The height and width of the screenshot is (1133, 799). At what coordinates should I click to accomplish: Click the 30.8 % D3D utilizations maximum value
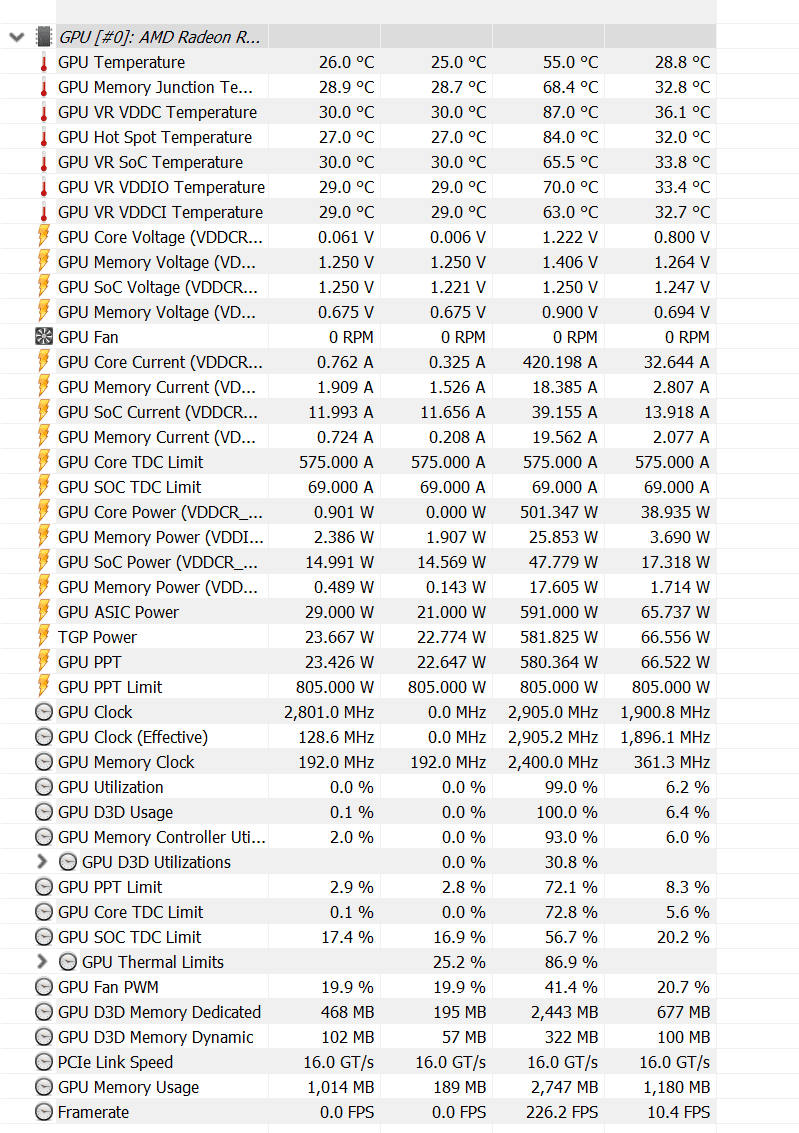coord(571,862)
